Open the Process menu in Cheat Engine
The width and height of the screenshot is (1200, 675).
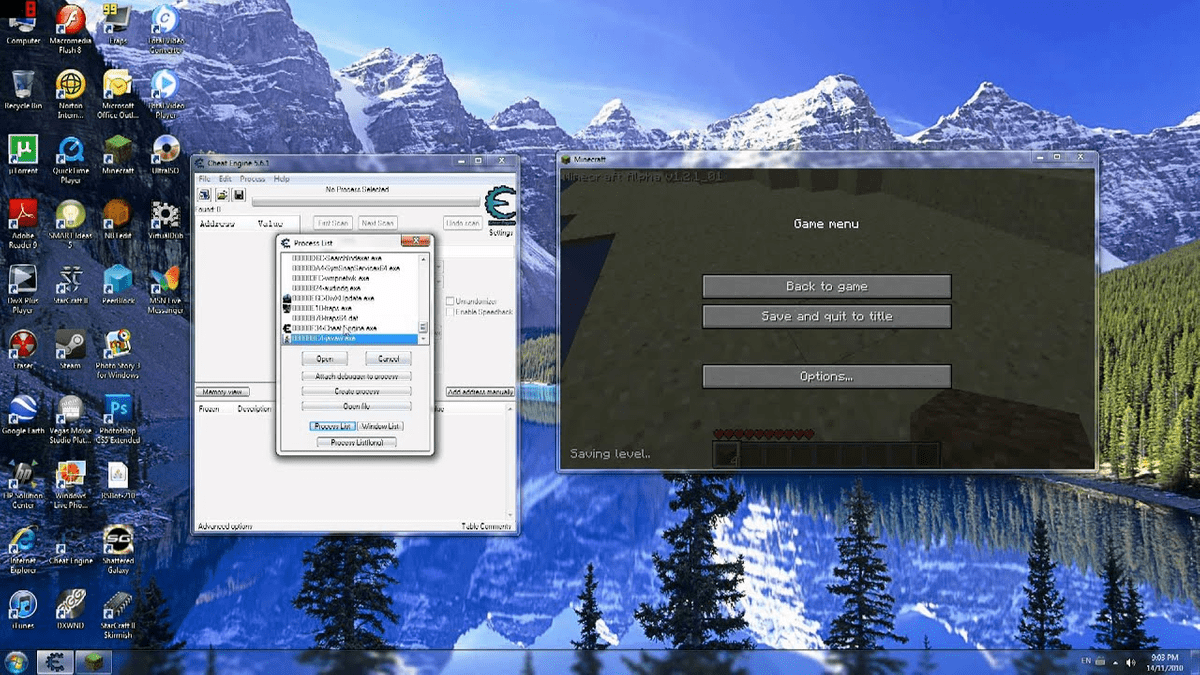click(252, 179)
